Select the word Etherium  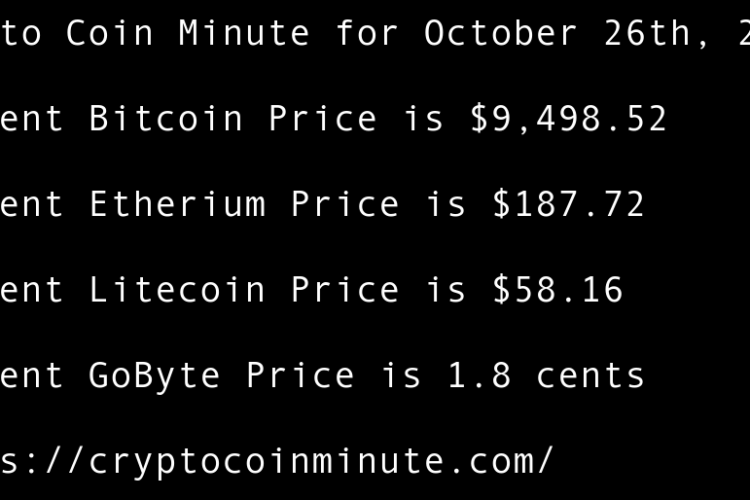[x=177, y=205]
